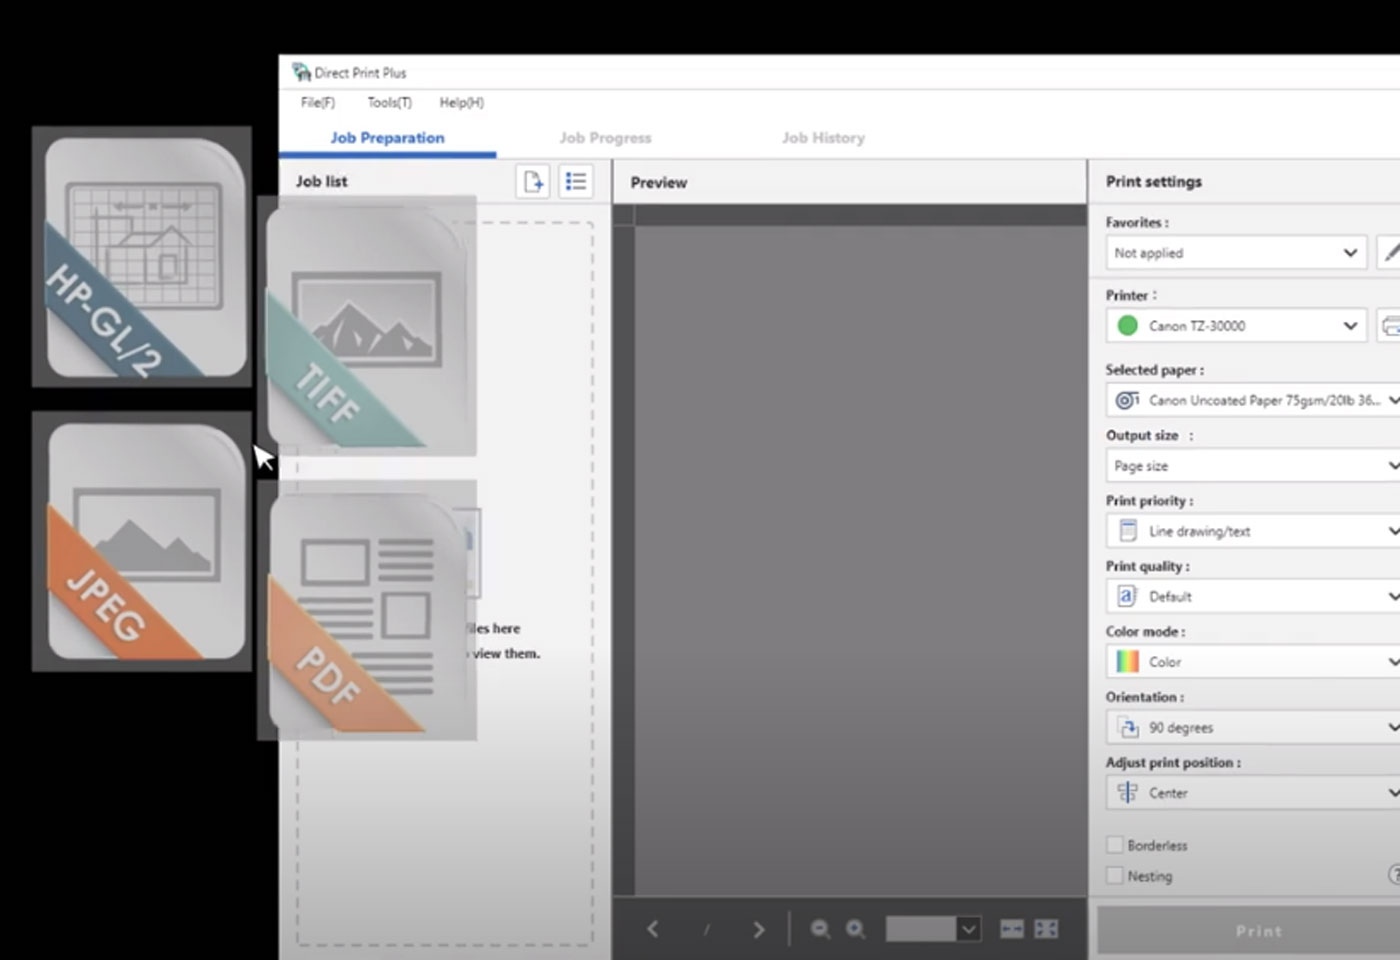
Task: Enable the Borderless checkbox
Action: click(x=1115, y=845)
